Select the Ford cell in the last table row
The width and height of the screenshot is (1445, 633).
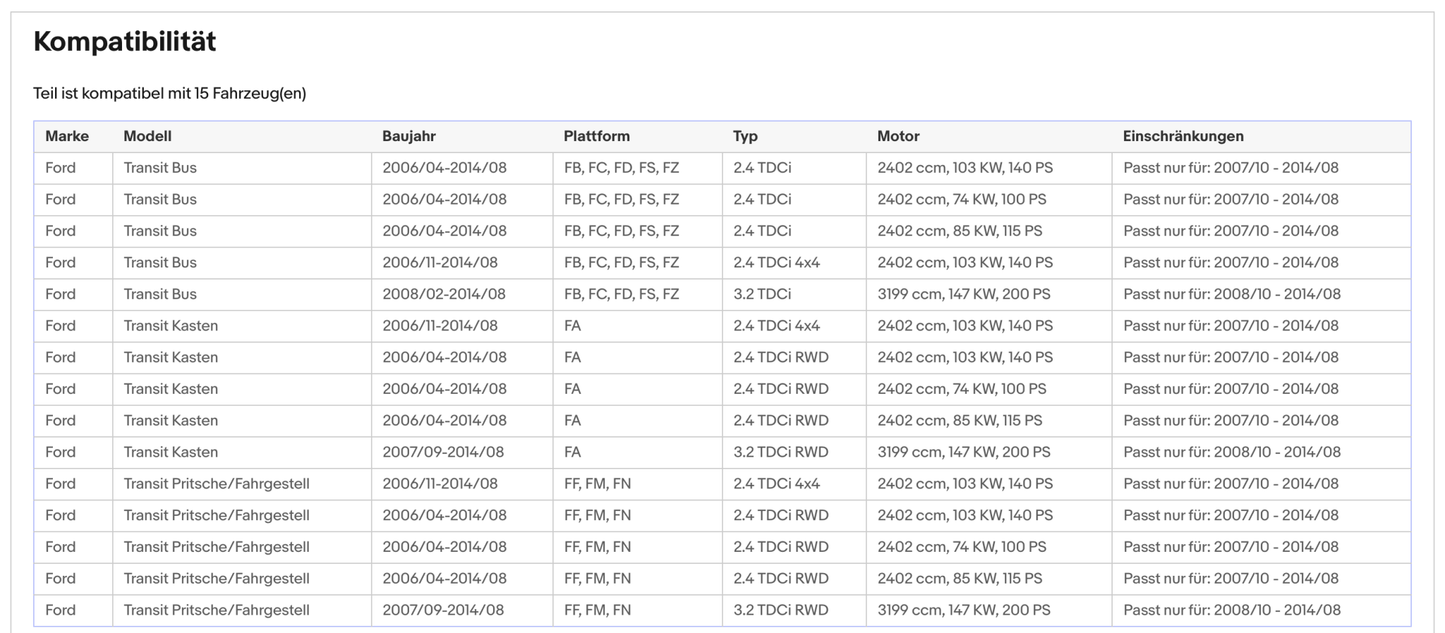coord(60,610)
